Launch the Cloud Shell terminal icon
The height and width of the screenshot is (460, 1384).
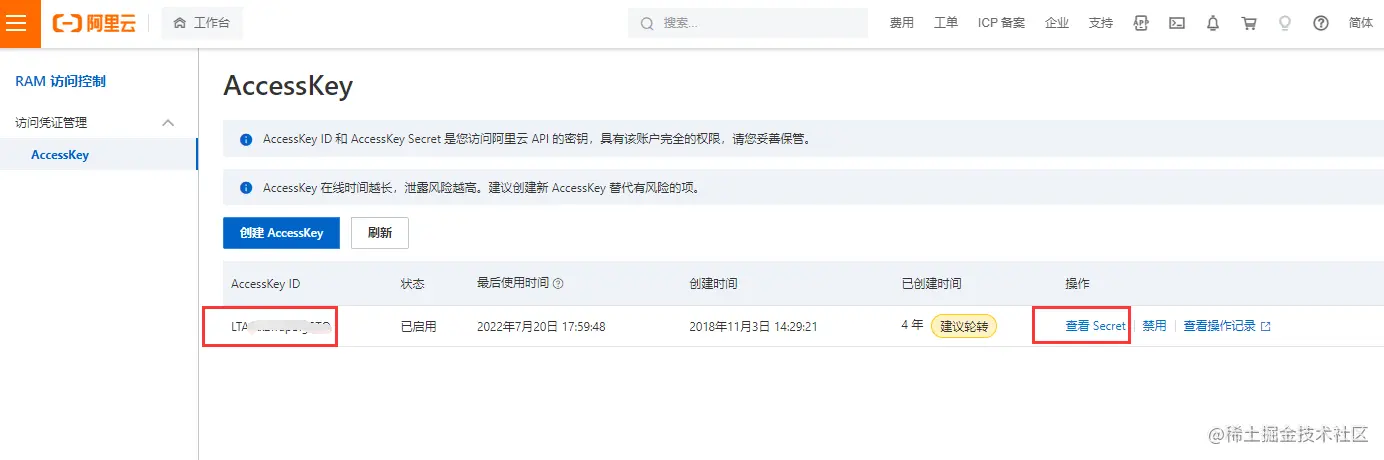[x=1177, y=23]
